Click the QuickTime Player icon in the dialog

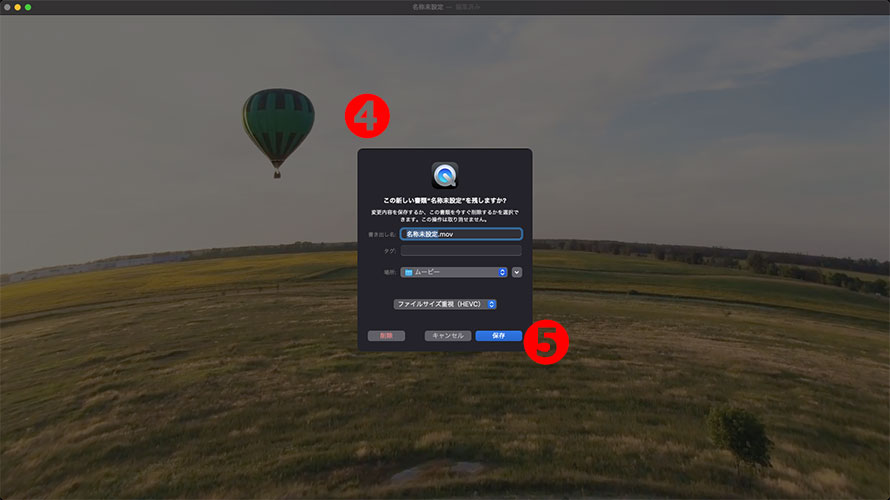(x=445, y=175)
